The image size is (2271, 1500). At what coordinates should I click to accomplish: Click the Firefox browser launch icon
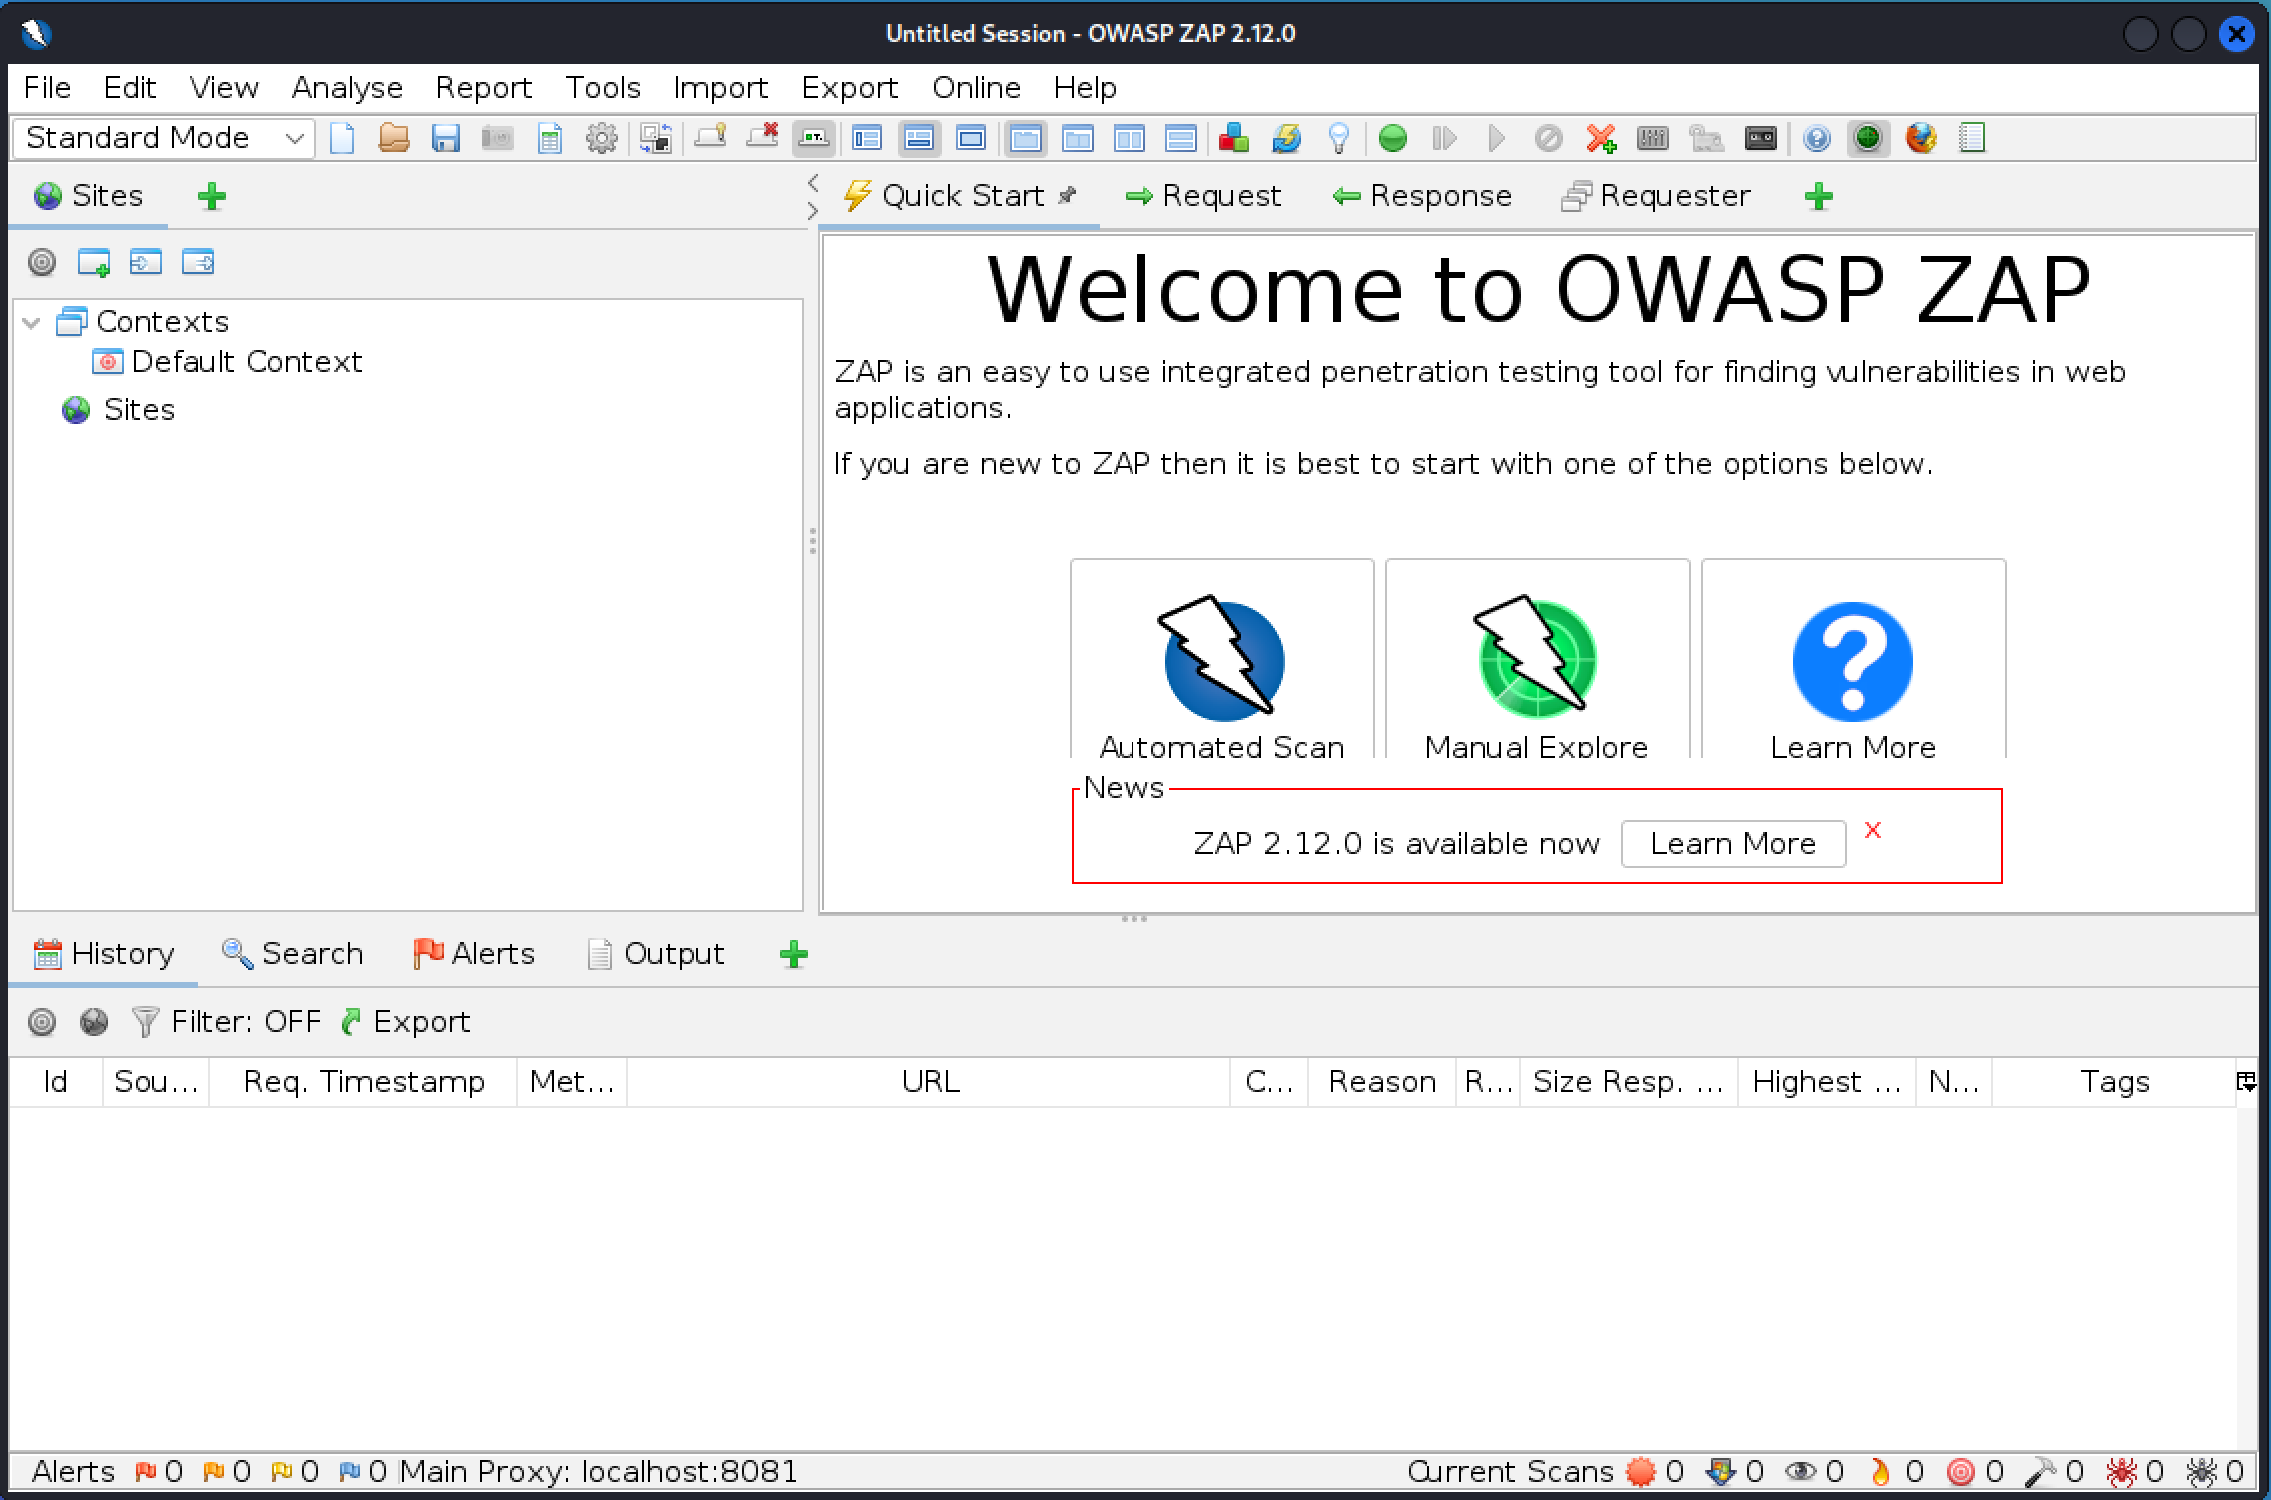[x=1920, y=138]
